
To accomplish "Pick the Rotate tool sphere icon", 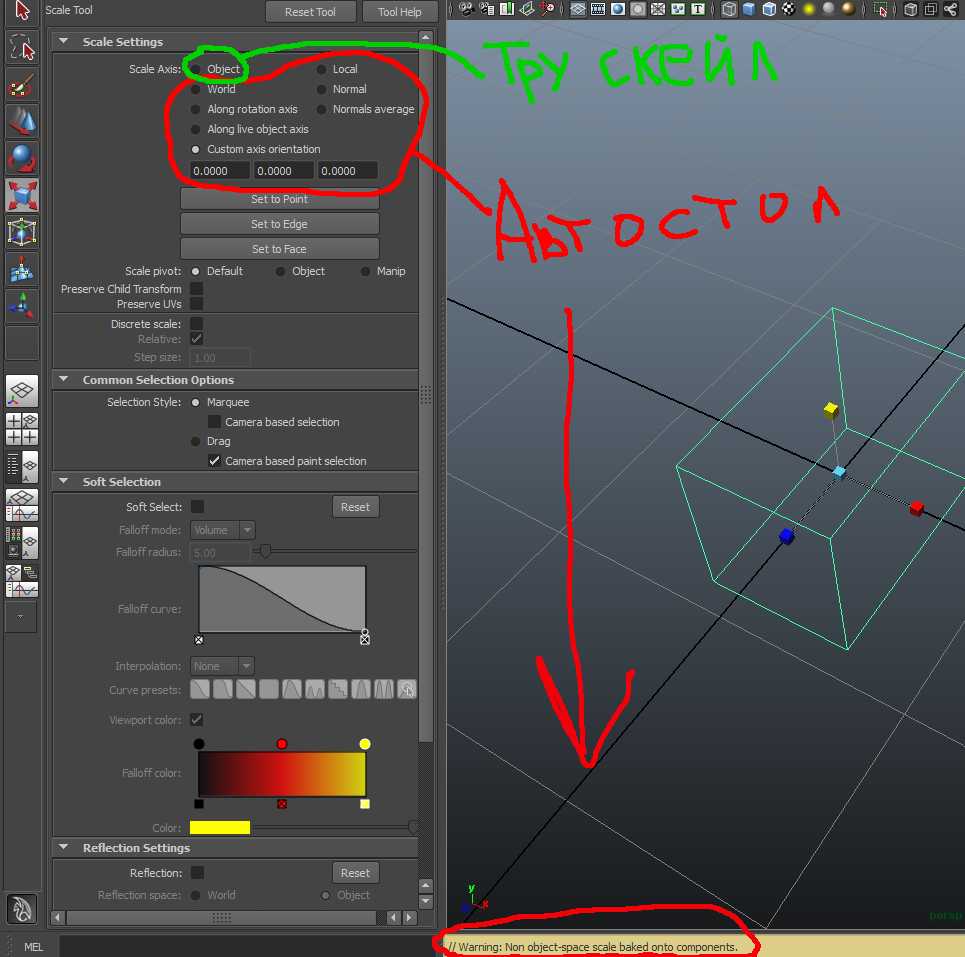I will coord(21,159).
